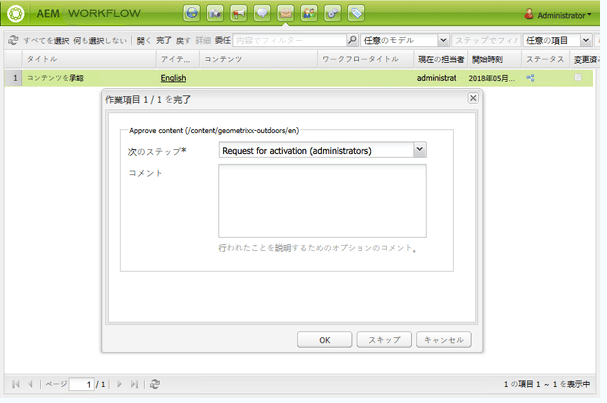Sort by 変更済 column header

585,59
